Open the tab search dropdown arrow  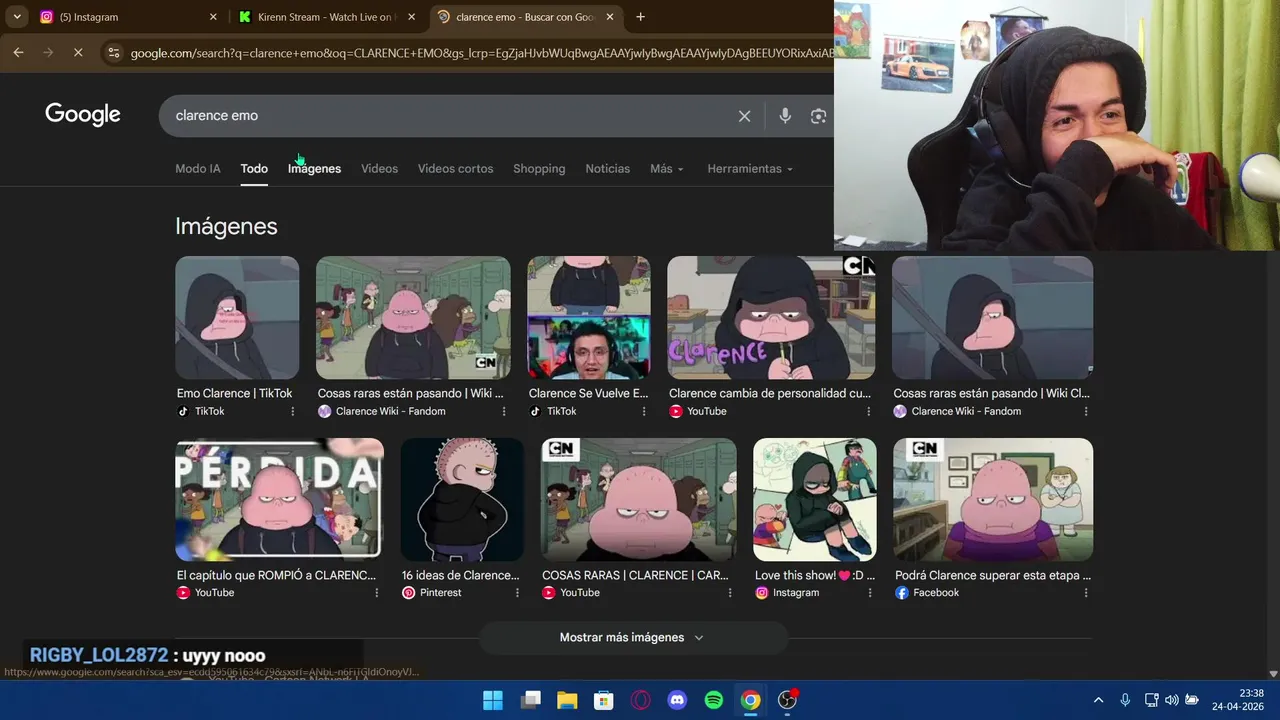pyautogui.click(x=17, y=17)
